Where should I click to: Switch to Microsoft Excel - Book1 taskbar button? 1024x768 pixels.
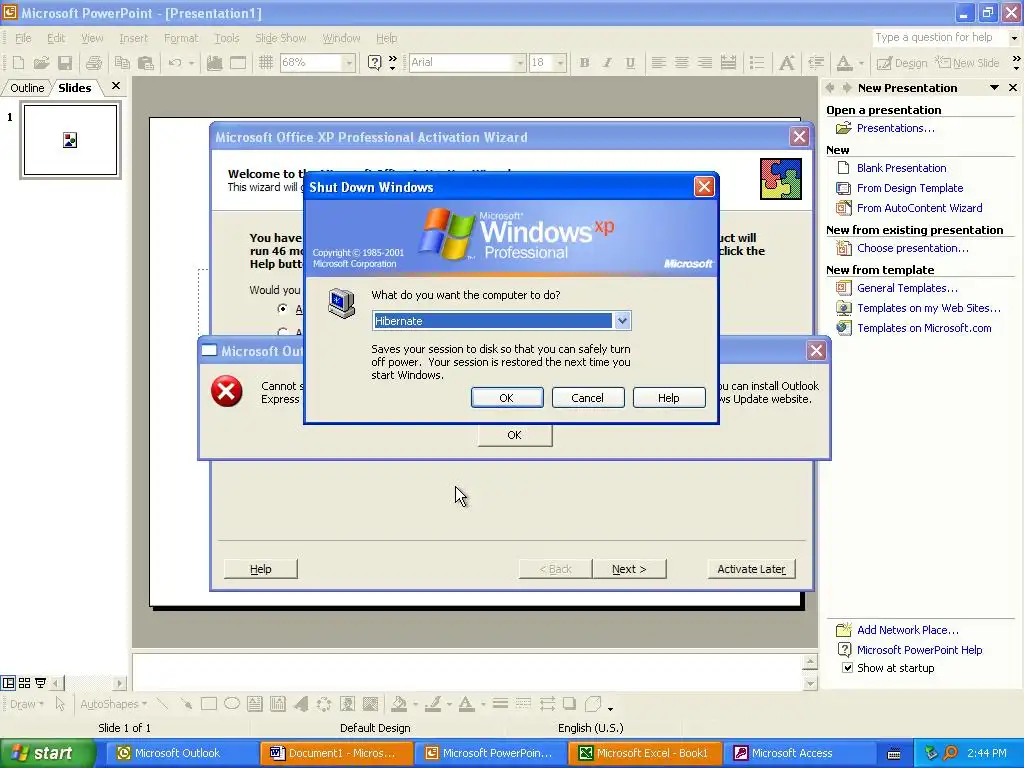pyautogui.click(x=645, y=753)
